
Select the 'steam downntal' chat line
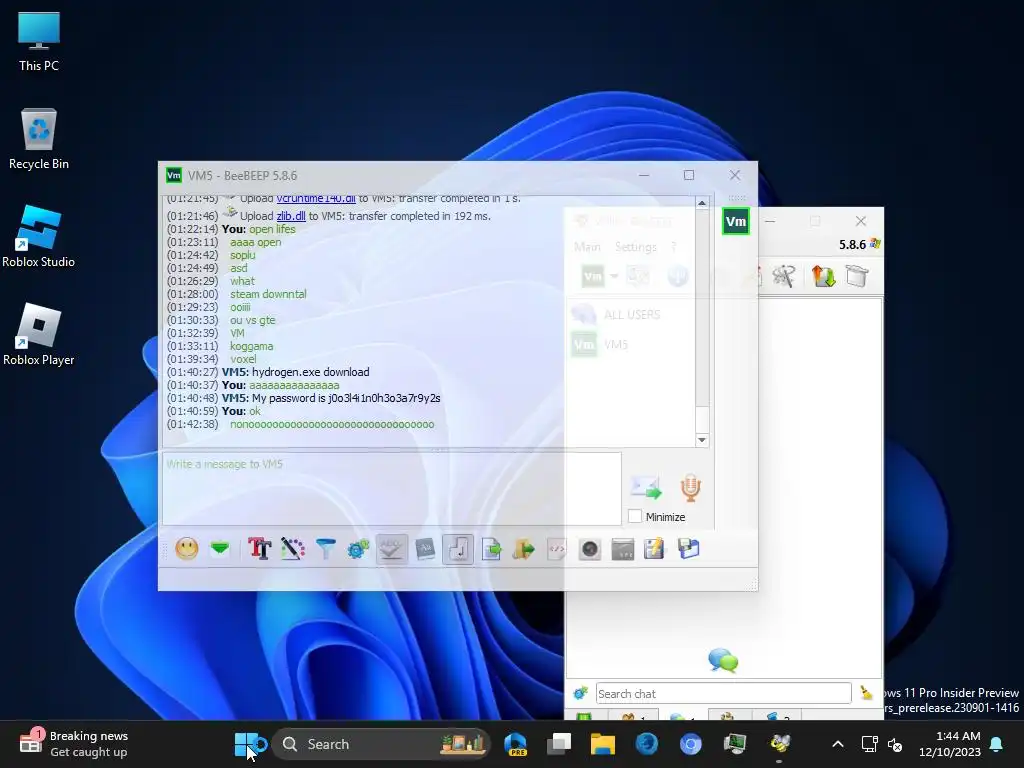coord(268,294)
